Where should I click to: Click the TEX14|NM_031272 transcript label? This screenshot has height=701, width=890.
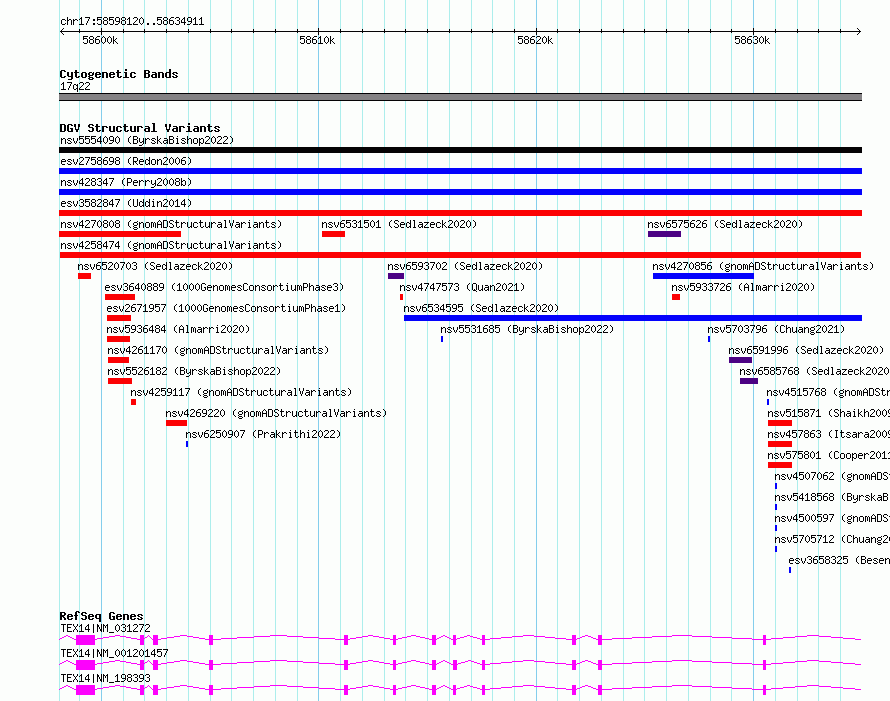pyautogui.click(x=106, y=628)
